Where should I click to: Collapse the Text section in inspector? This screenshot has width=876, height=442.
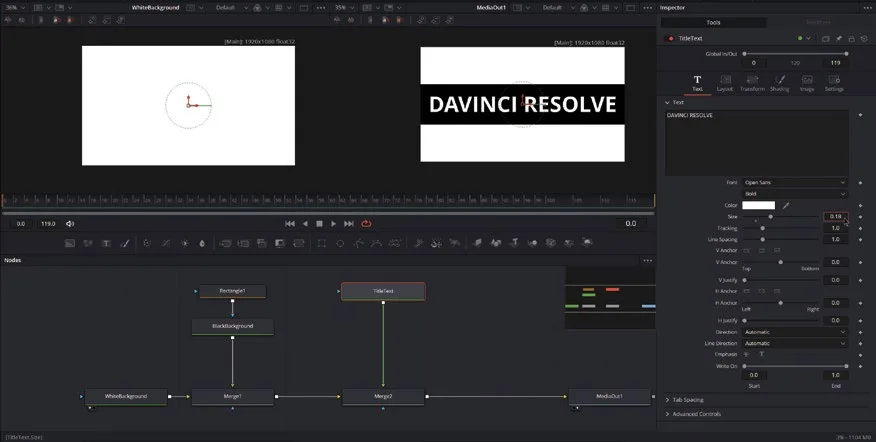click(x=667, y=103)
